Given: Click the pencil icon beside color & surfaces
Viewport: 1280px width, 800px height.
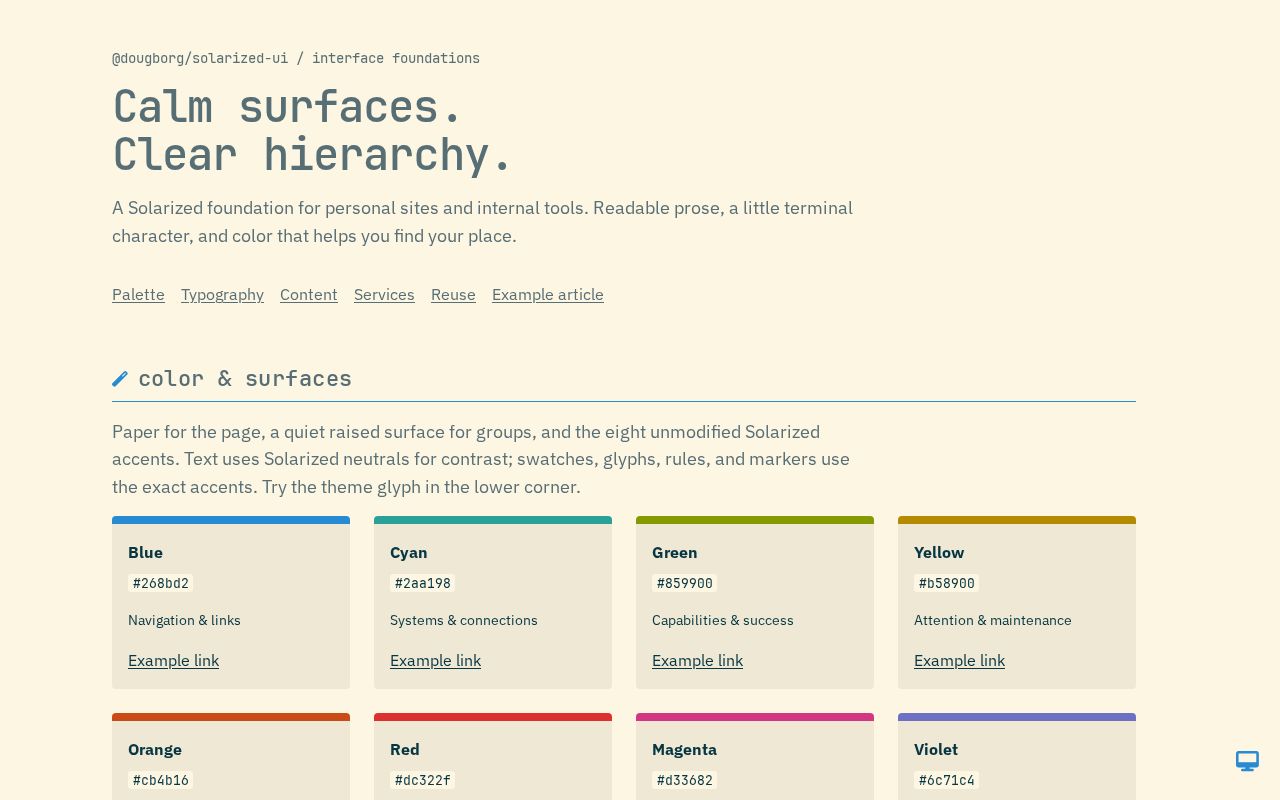Looking at the screenshot, I should [x=120, y=378].
